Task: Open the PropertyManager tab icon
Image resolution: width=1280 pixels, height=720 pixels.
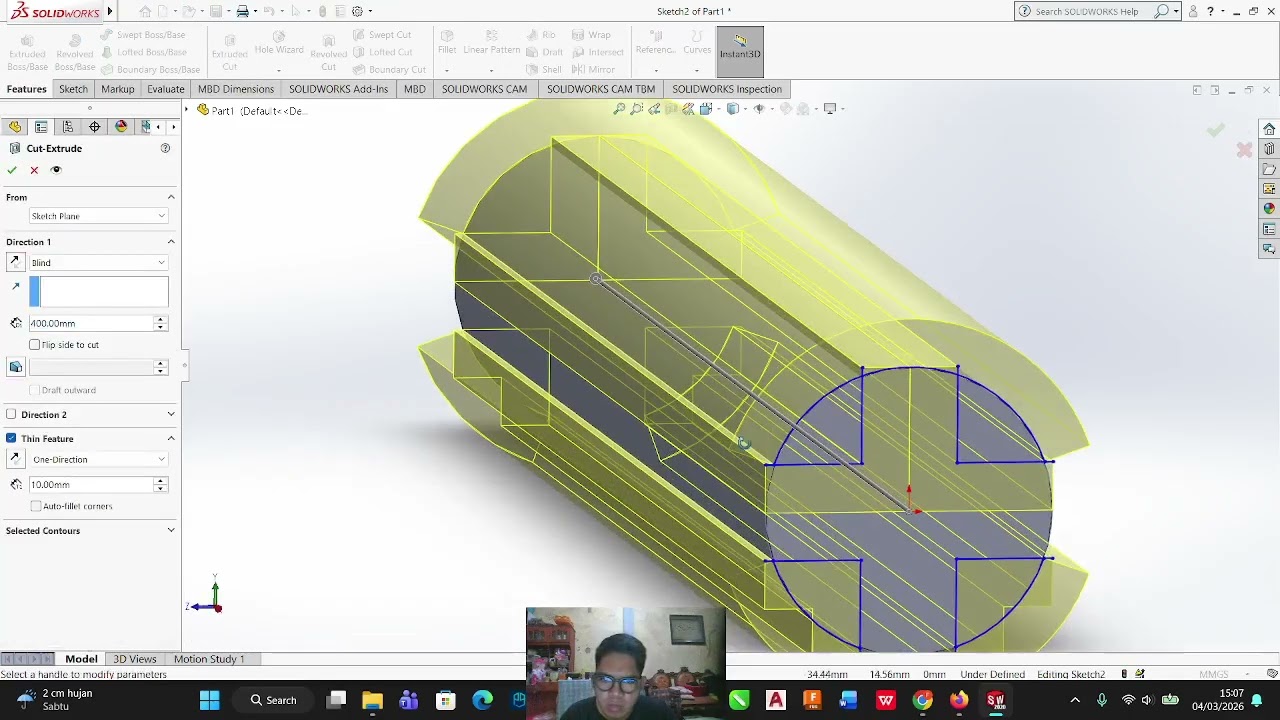Action: pyautogui.click(x=41, y=127)
